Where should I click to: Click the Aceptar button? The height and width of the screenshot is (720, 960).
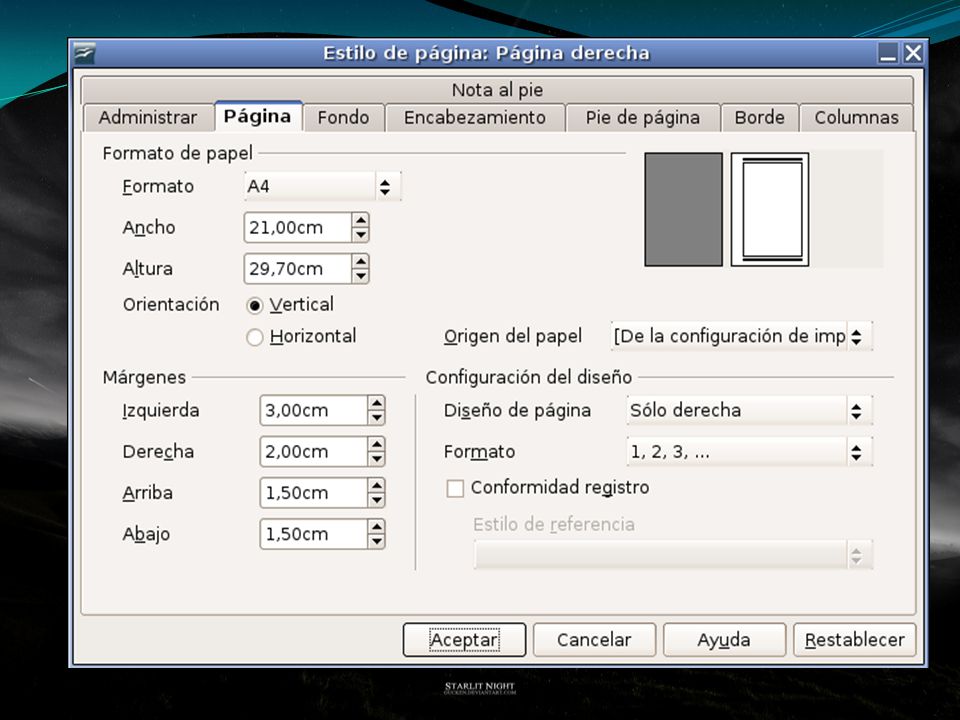coord(464,640)
